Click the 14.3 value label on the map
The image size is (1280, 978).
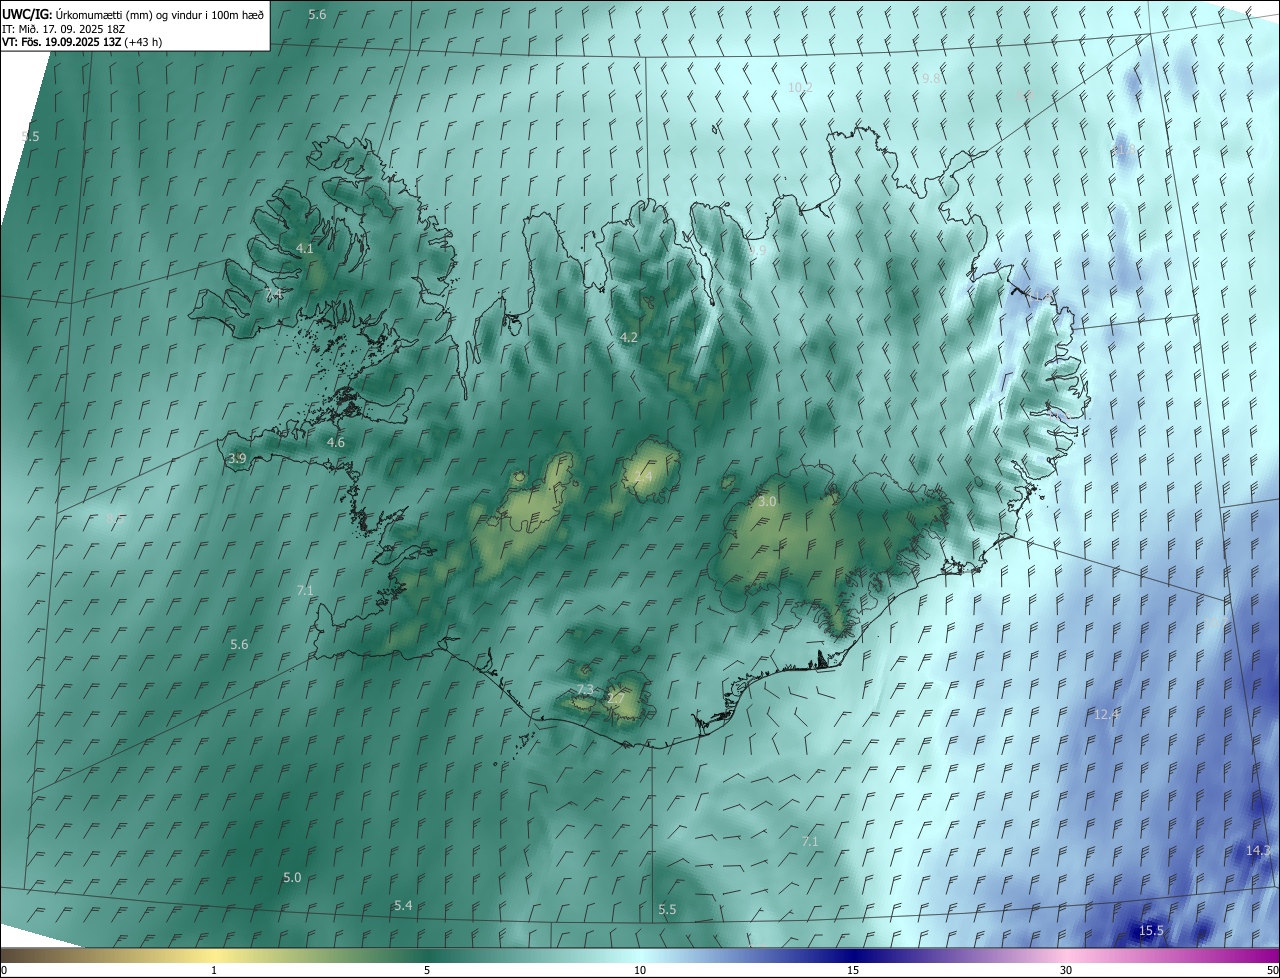click(x=1258, y=850)
